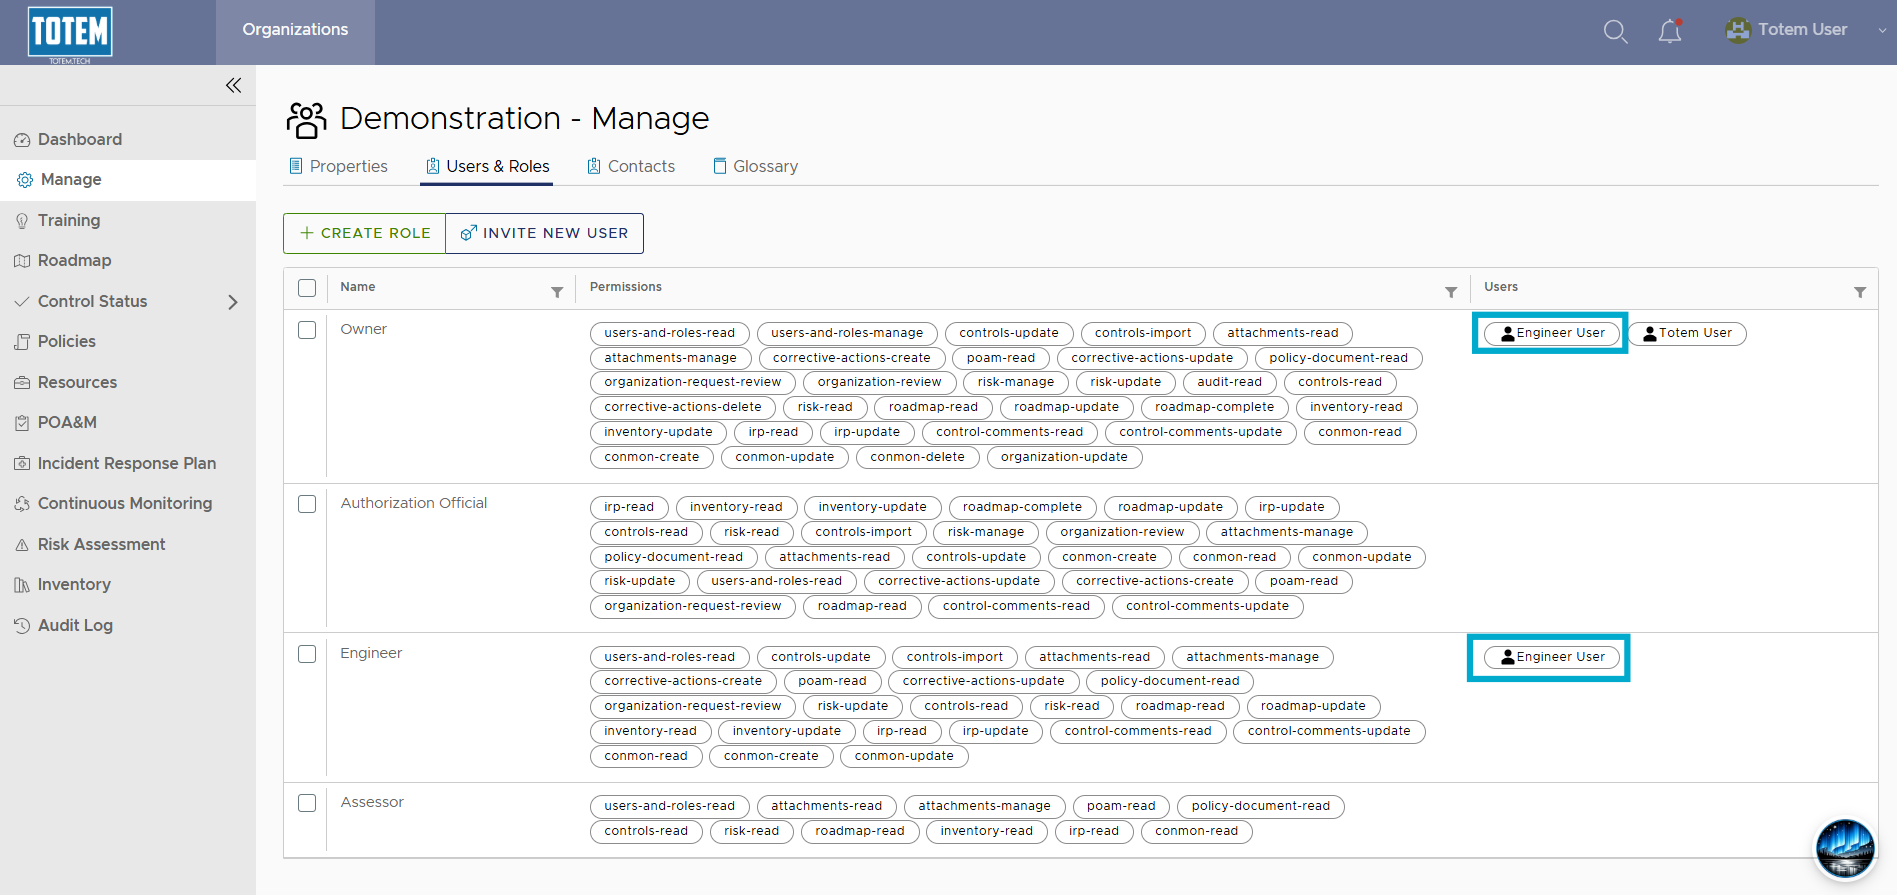The height and width of the screenshot is (895, 1897).
Task: Click the search magnifier icon
Action: pyautogui.click(x=1615, y=31)
